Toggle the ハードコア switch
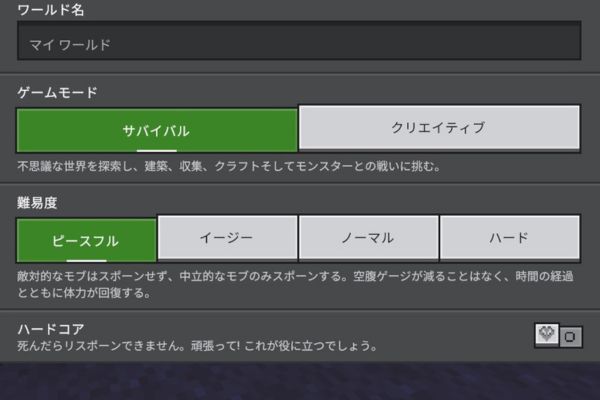The image size is (600, 400). (558, 336)
